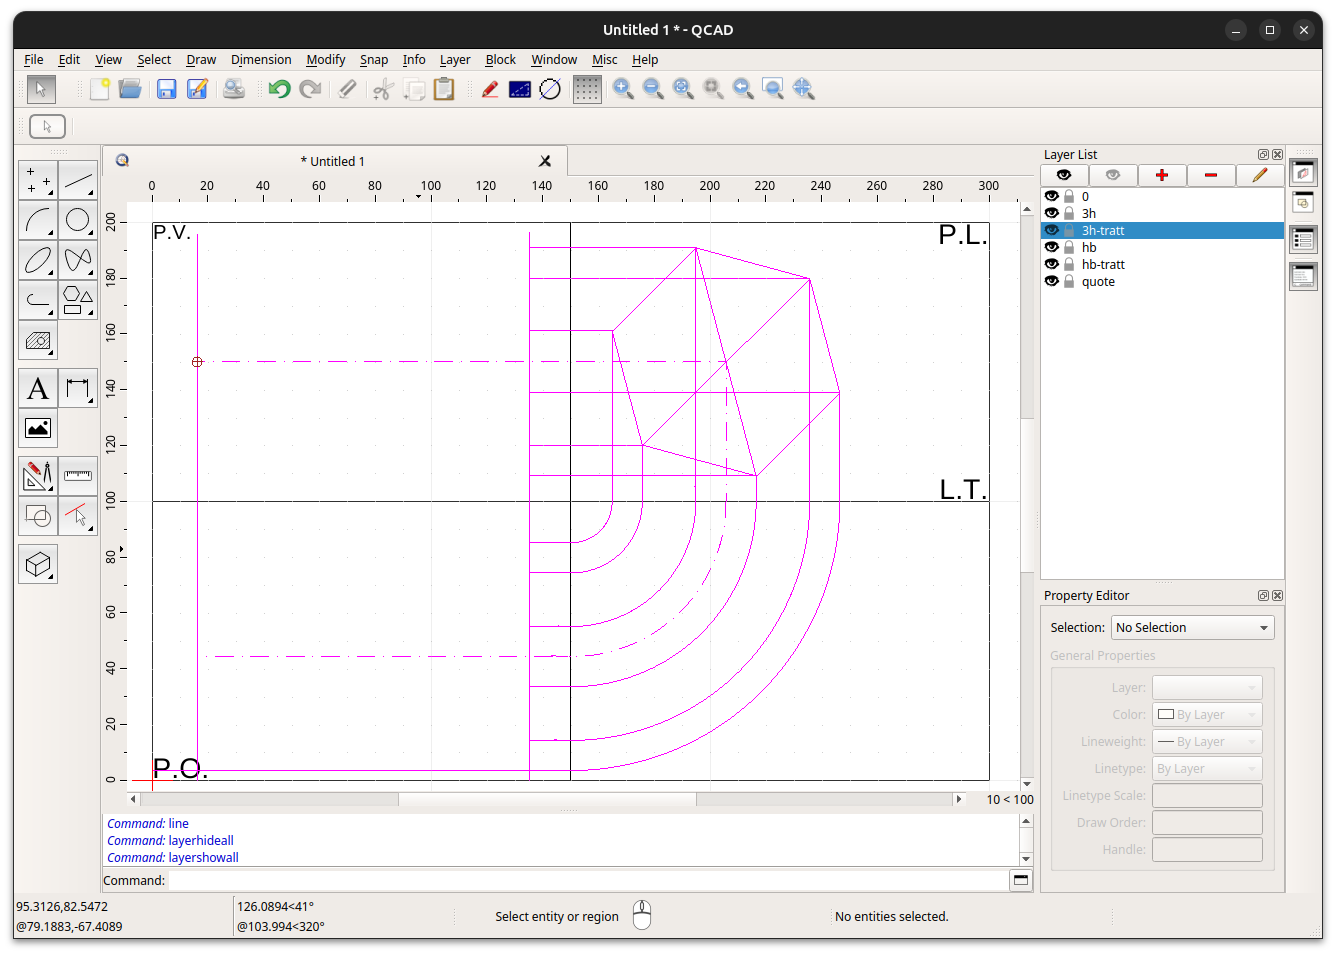The width and height of the screenshot is (1336, 955).
Task: Open the Measuring tools icon
Action: 78,476
